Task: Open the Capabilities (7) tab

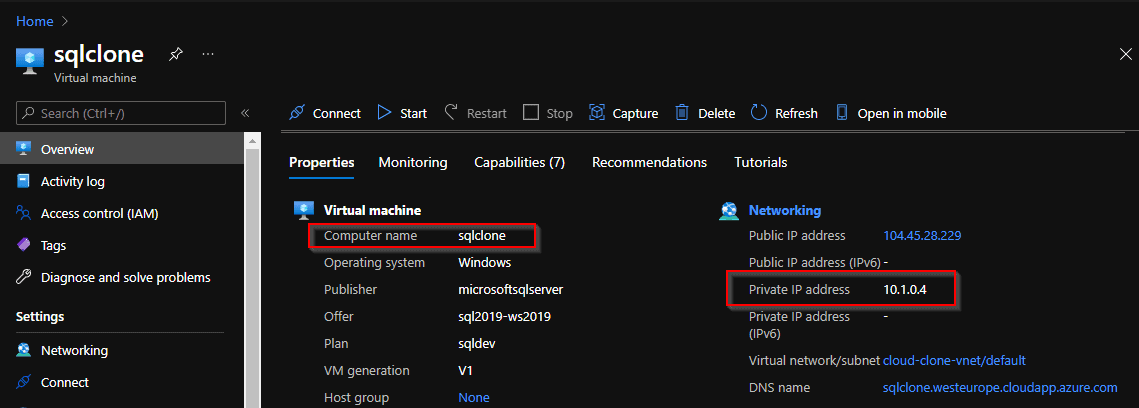Action: [519, 163]
